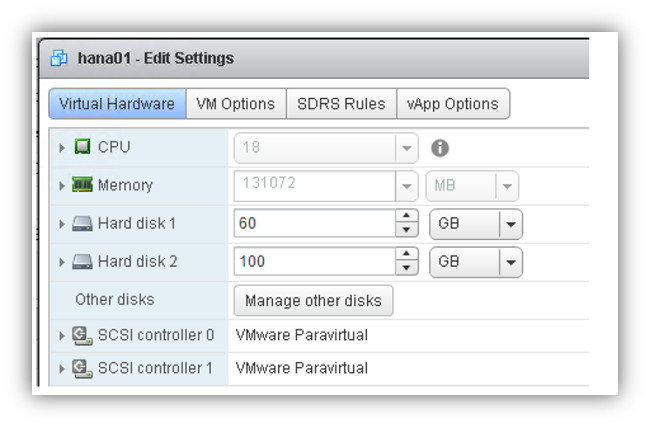Select the vApp Options tab

click(x=452, y=104)
